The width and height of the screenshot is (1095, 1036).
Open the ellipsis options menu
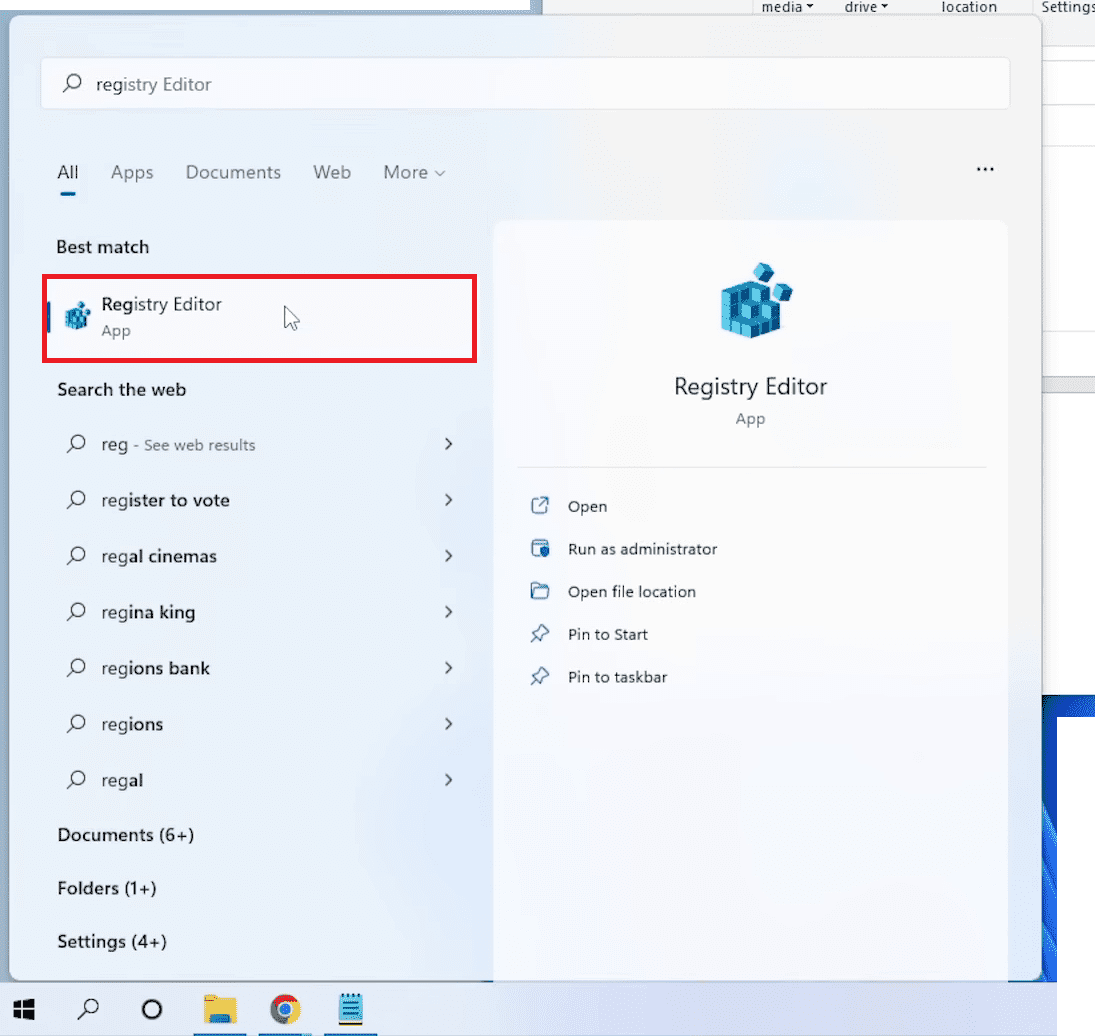(x=985, y=169)
